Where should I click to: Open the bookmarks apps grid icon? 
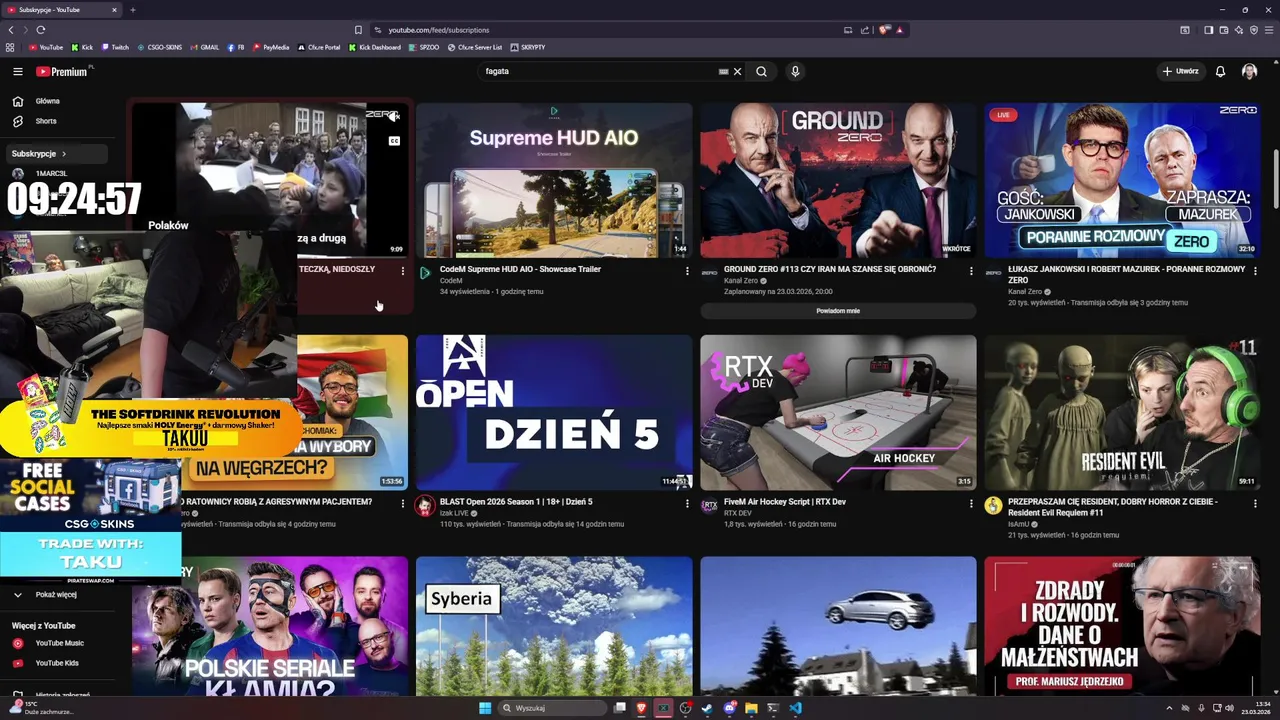tap(10, 47)
